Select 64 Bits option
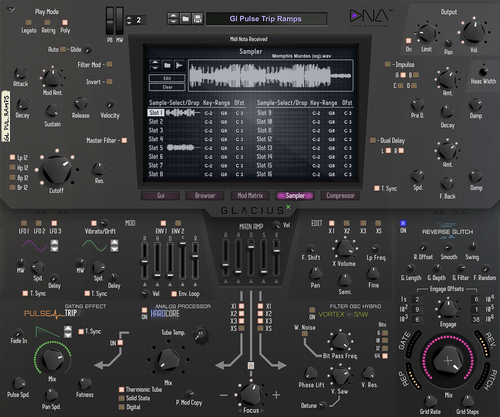The image size is (500, 417). (385, 356)
